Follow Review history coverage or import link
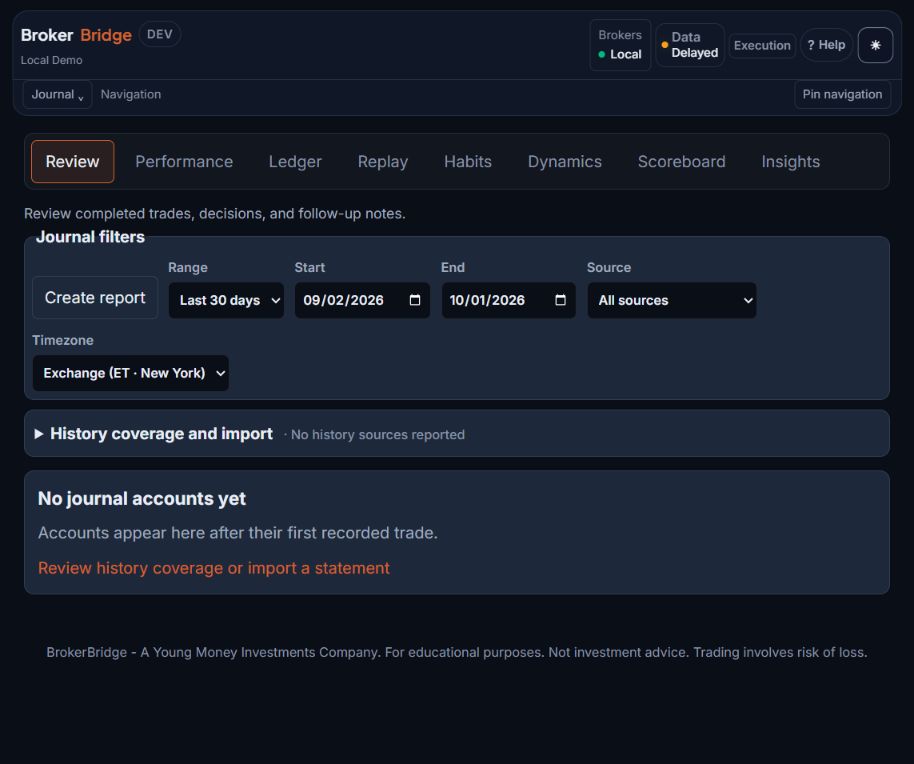 pyautogui.click(x=213, y=568)
